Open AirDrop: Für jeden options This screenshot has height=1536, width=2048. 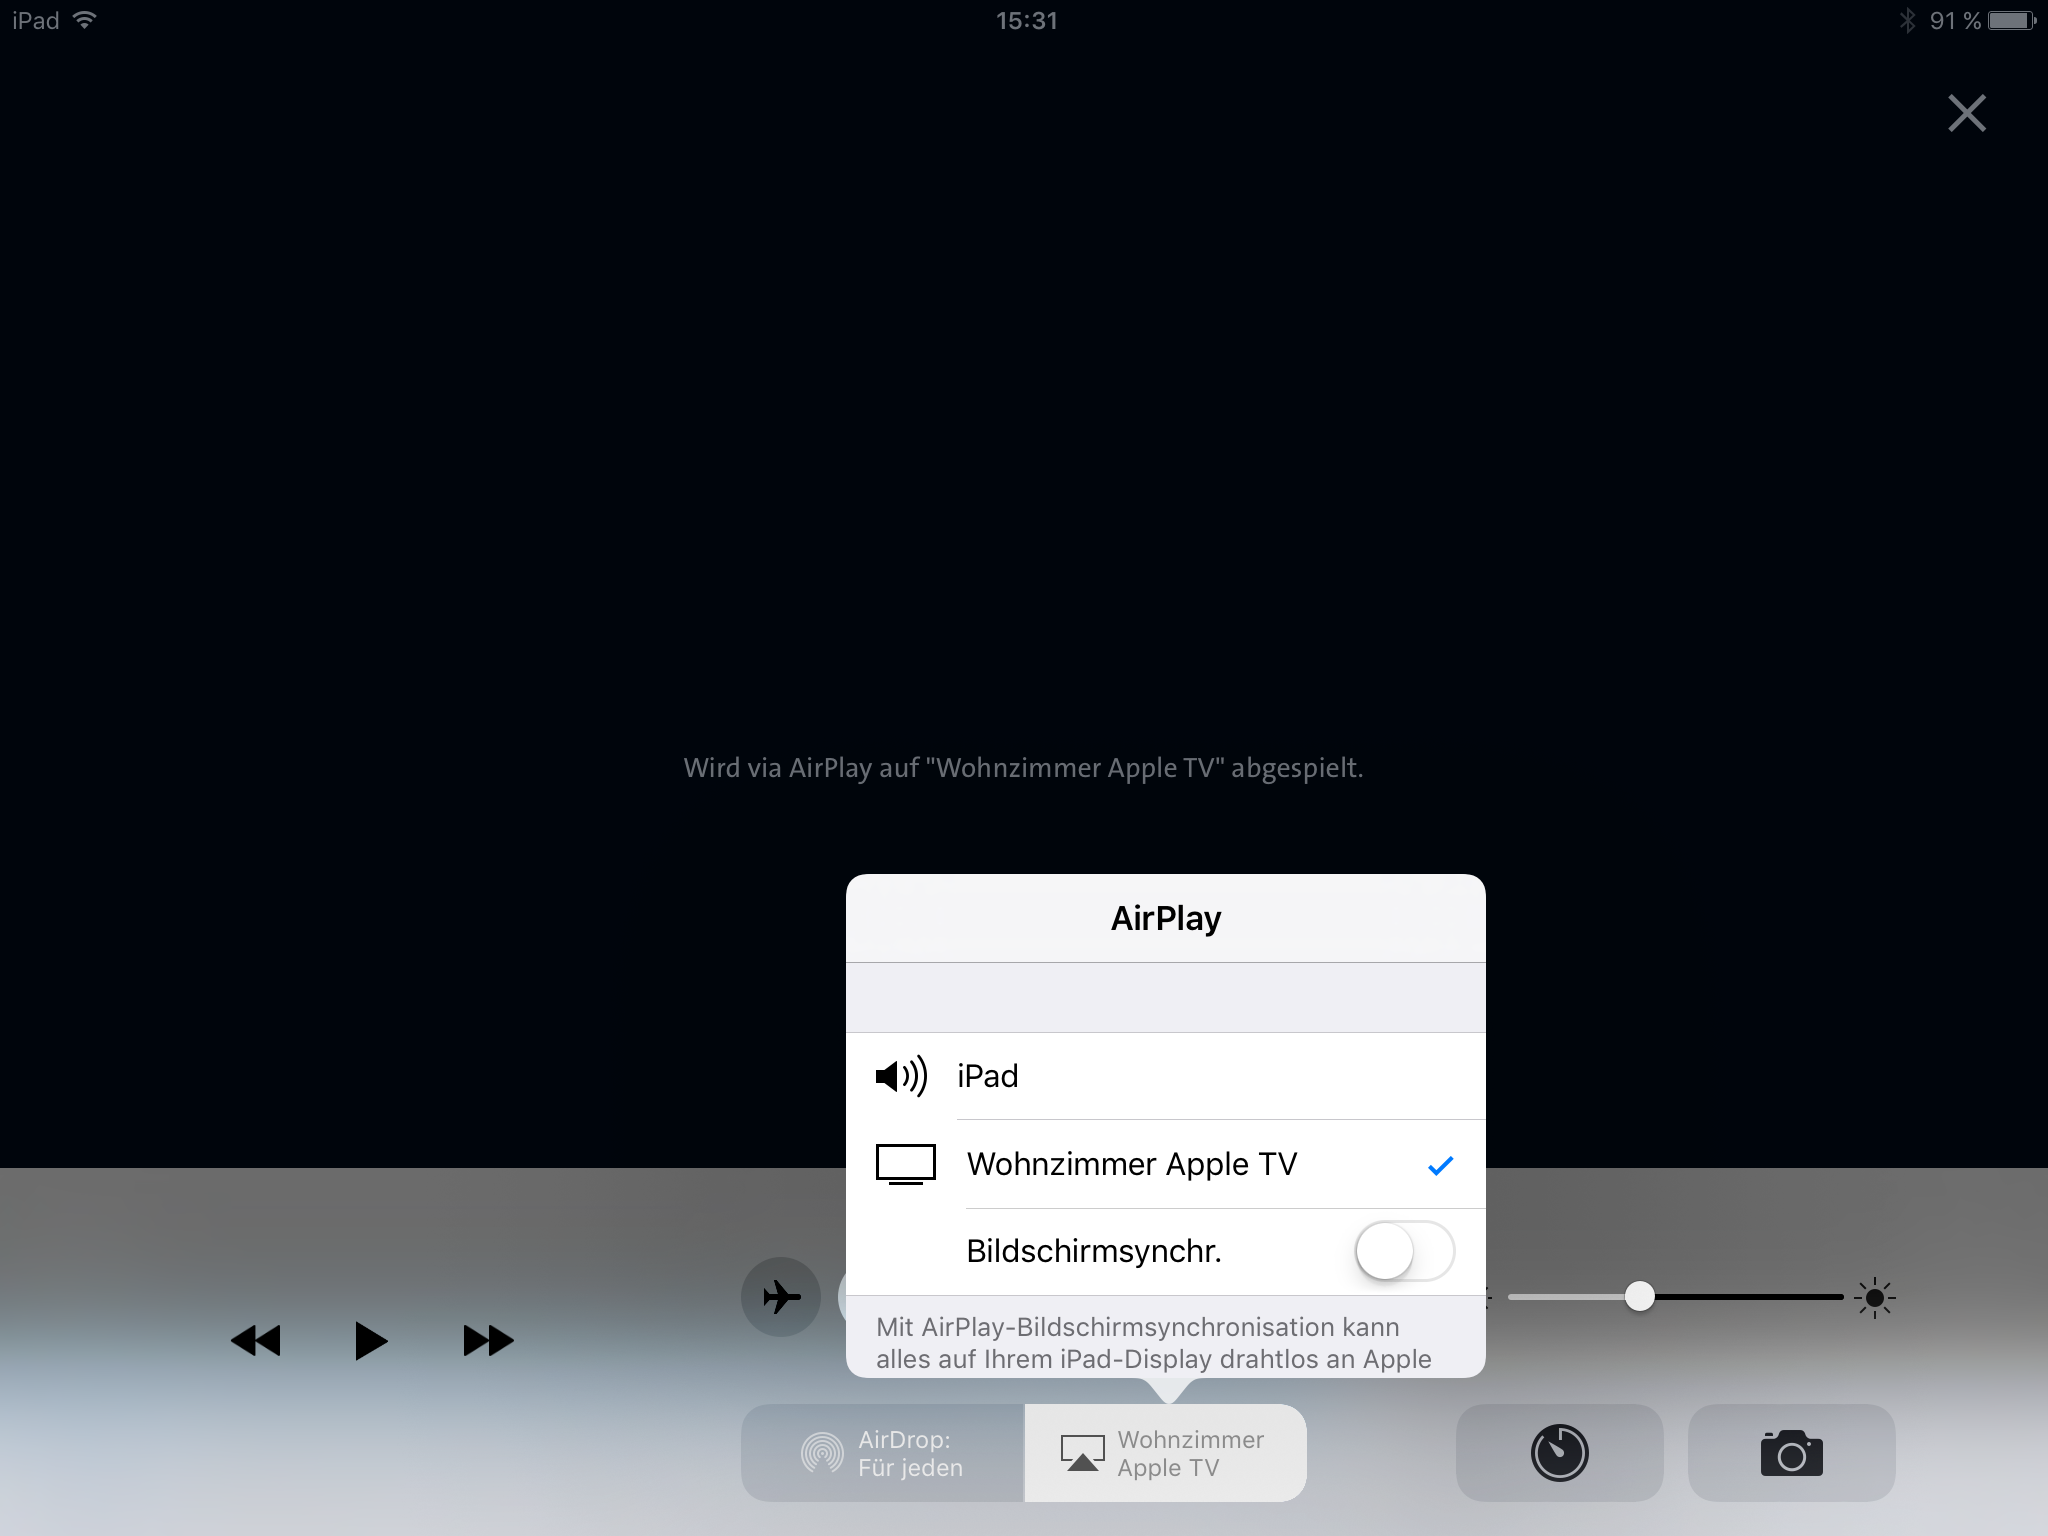[882, 1453]
